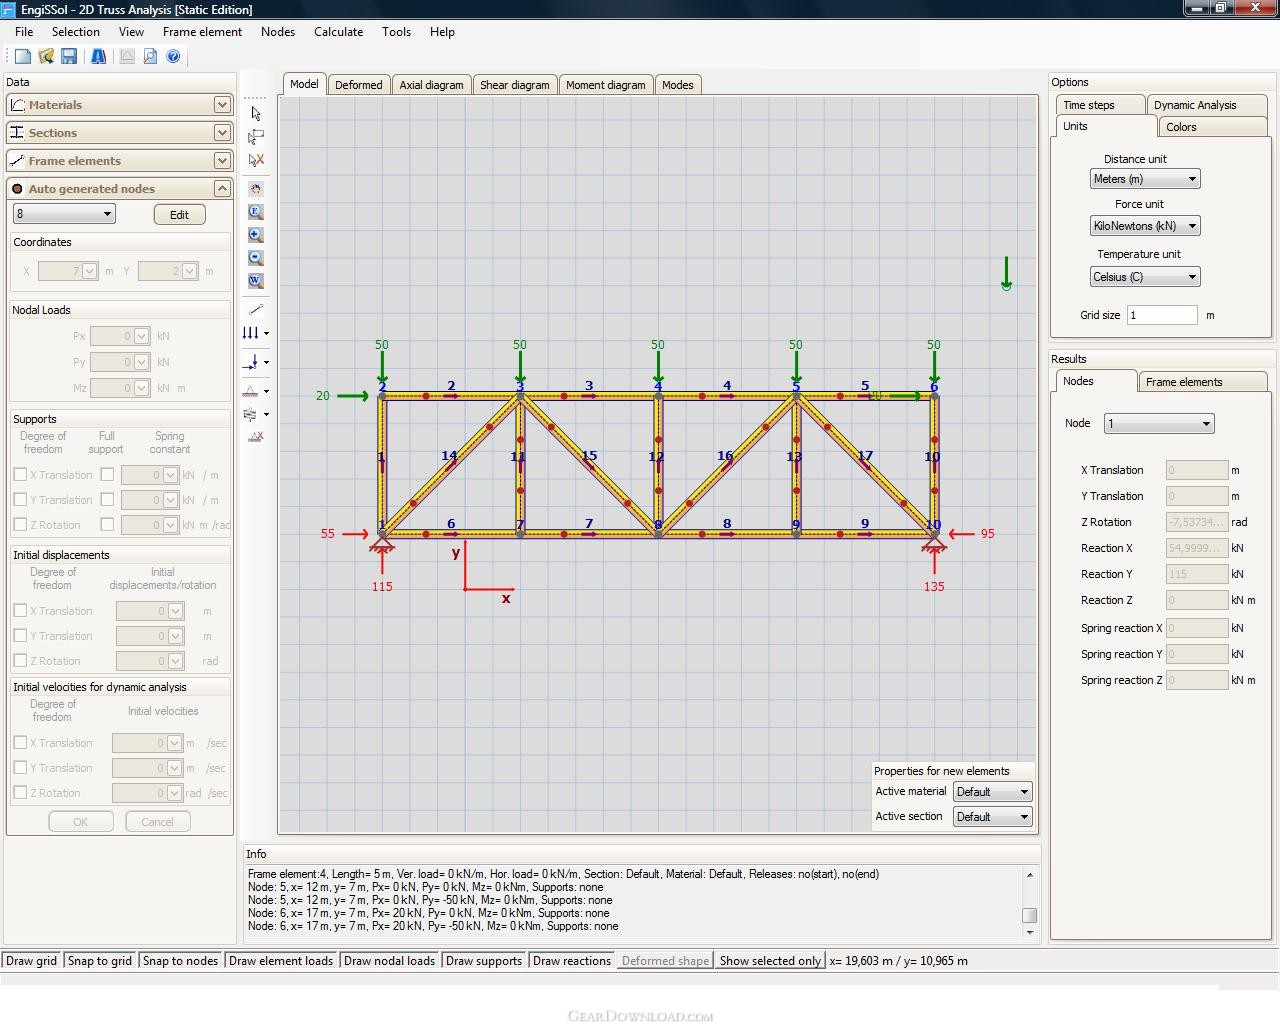This screenshot has height=1024, width=1280.
Task: Click the Save floppy disk icon
Action: coord(69,57)
